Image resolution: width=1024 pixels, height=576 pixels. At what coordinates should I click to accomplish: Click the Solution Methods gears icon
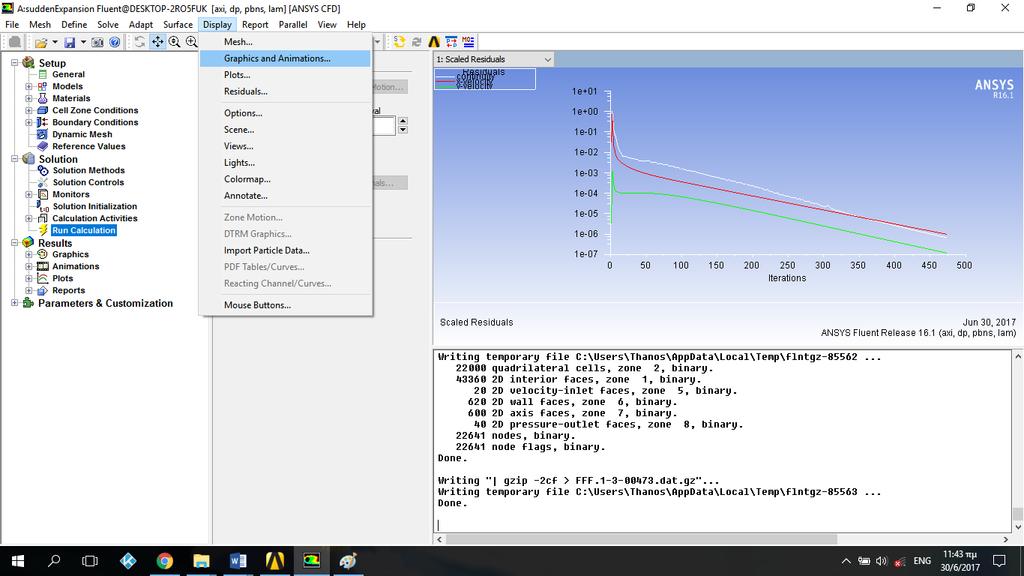pyautogui.click(x=43, y=170)
